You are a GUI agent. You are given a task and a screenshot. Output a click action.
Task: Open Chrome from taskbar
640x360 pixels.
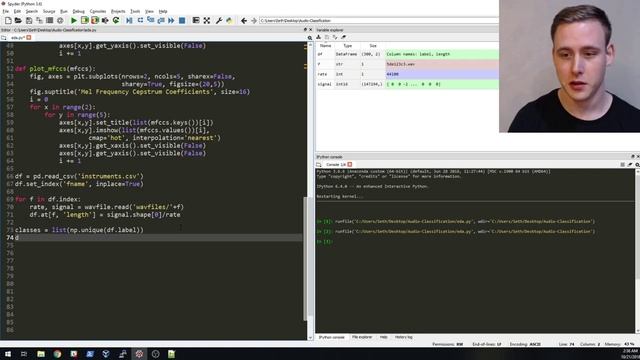click(57, 354)
